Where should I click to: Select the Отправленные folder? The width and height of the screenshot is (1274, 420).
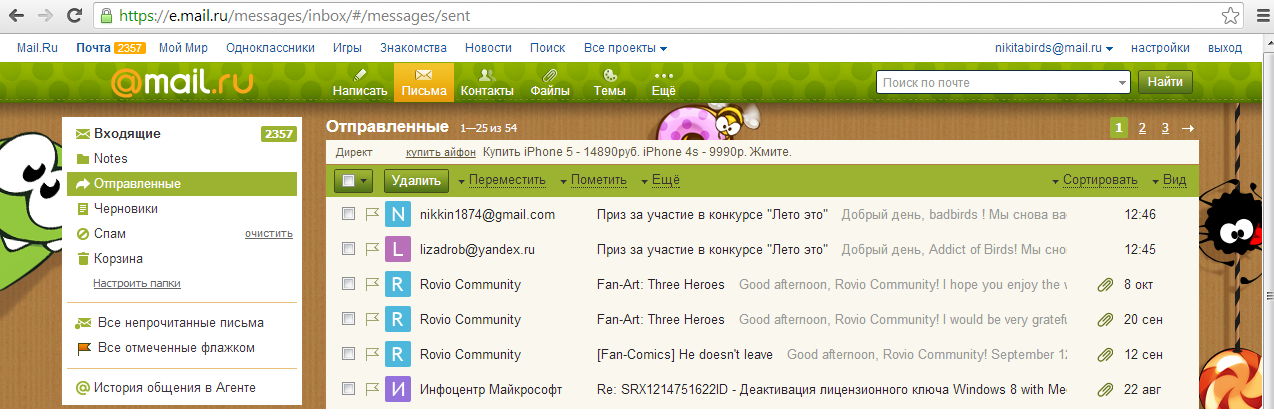tap(182, 184)
